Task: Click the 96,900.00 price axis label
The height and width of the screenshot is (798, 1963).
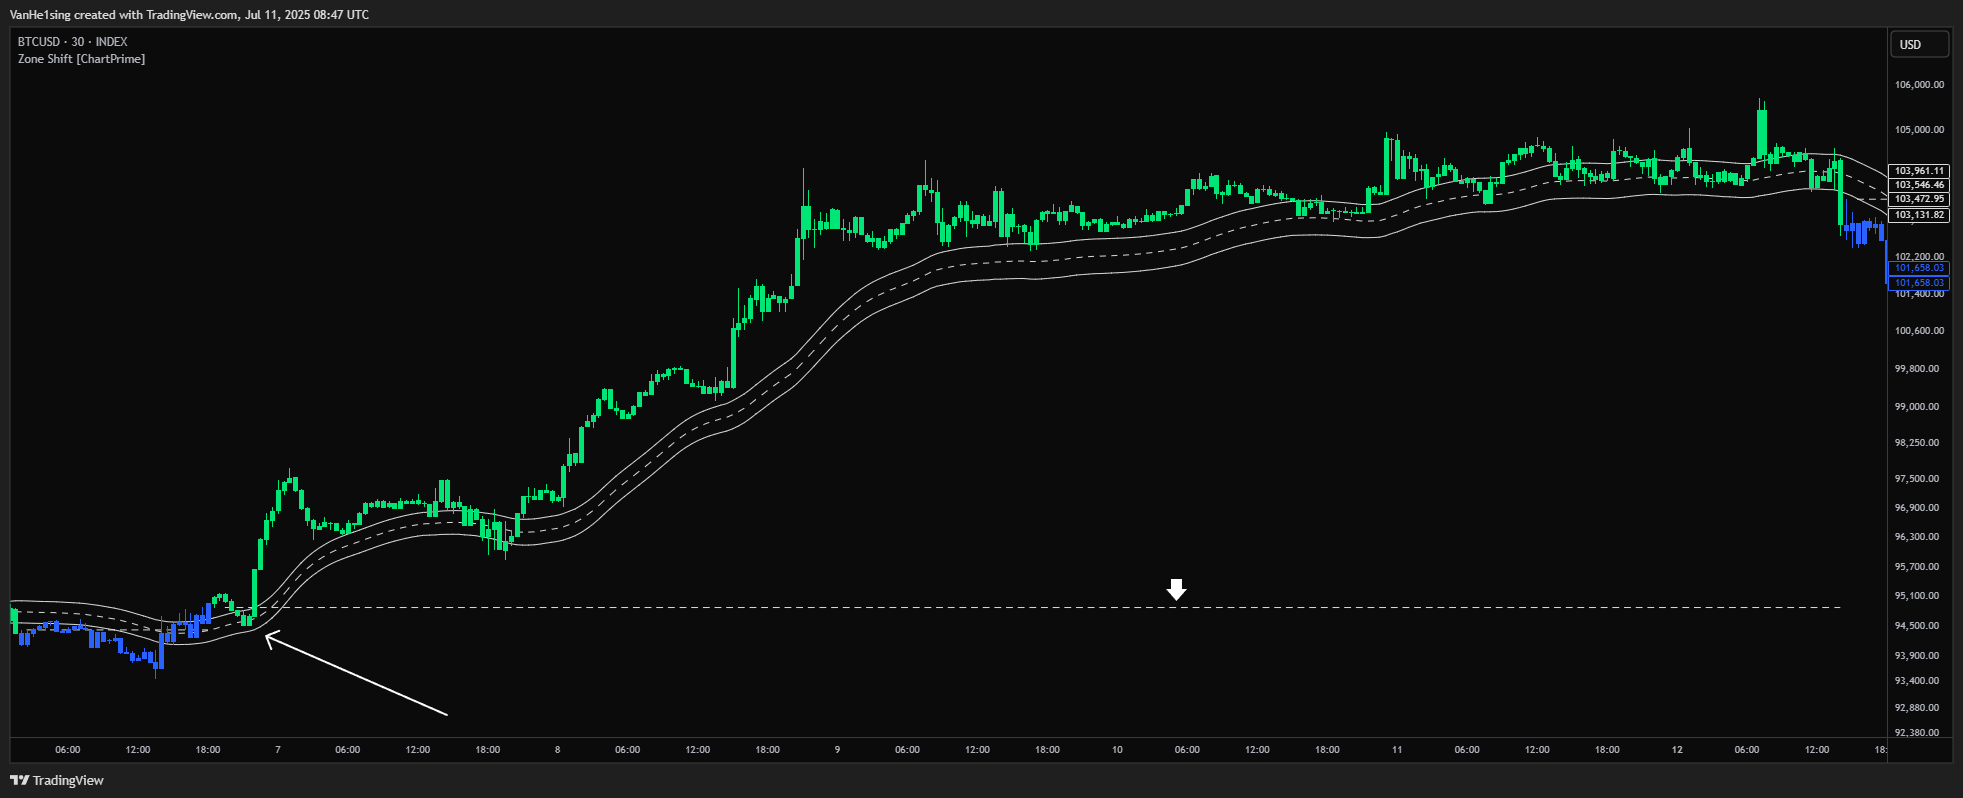Action: tap(1917, 508)
